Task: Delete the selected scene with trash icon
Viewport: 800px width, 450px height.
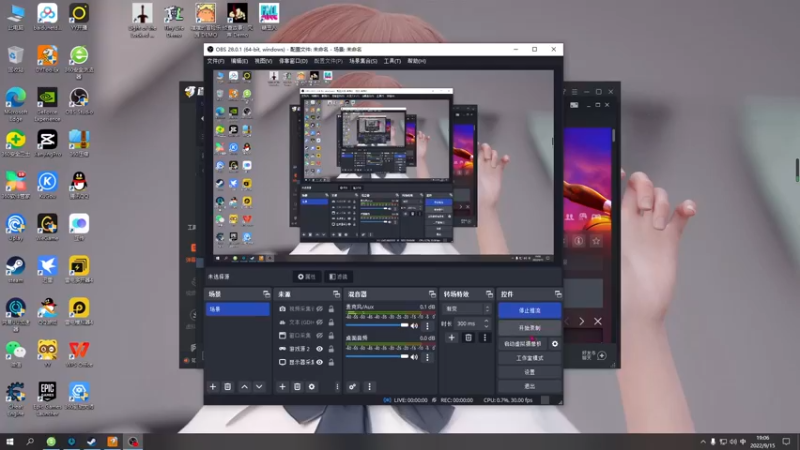Action: click(228, 387)
